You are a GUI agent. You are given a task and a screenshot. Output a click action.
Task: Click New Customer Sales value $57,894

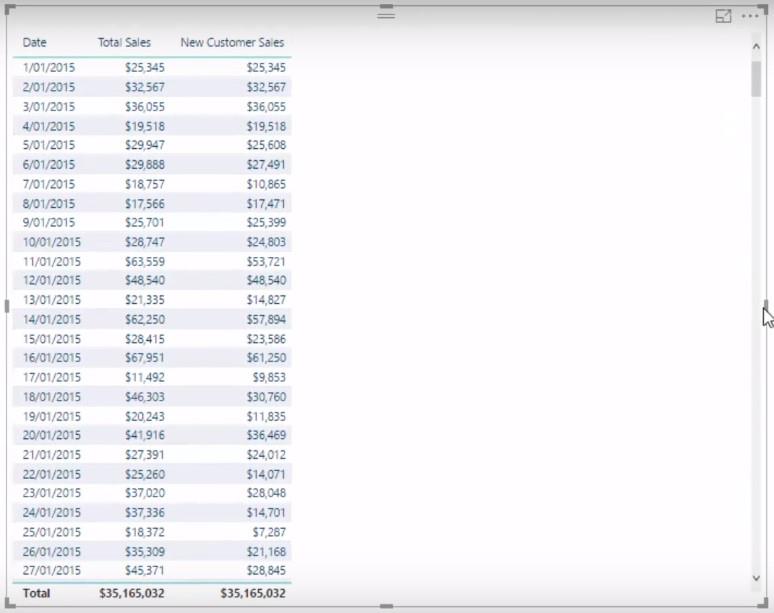[266, 319]
